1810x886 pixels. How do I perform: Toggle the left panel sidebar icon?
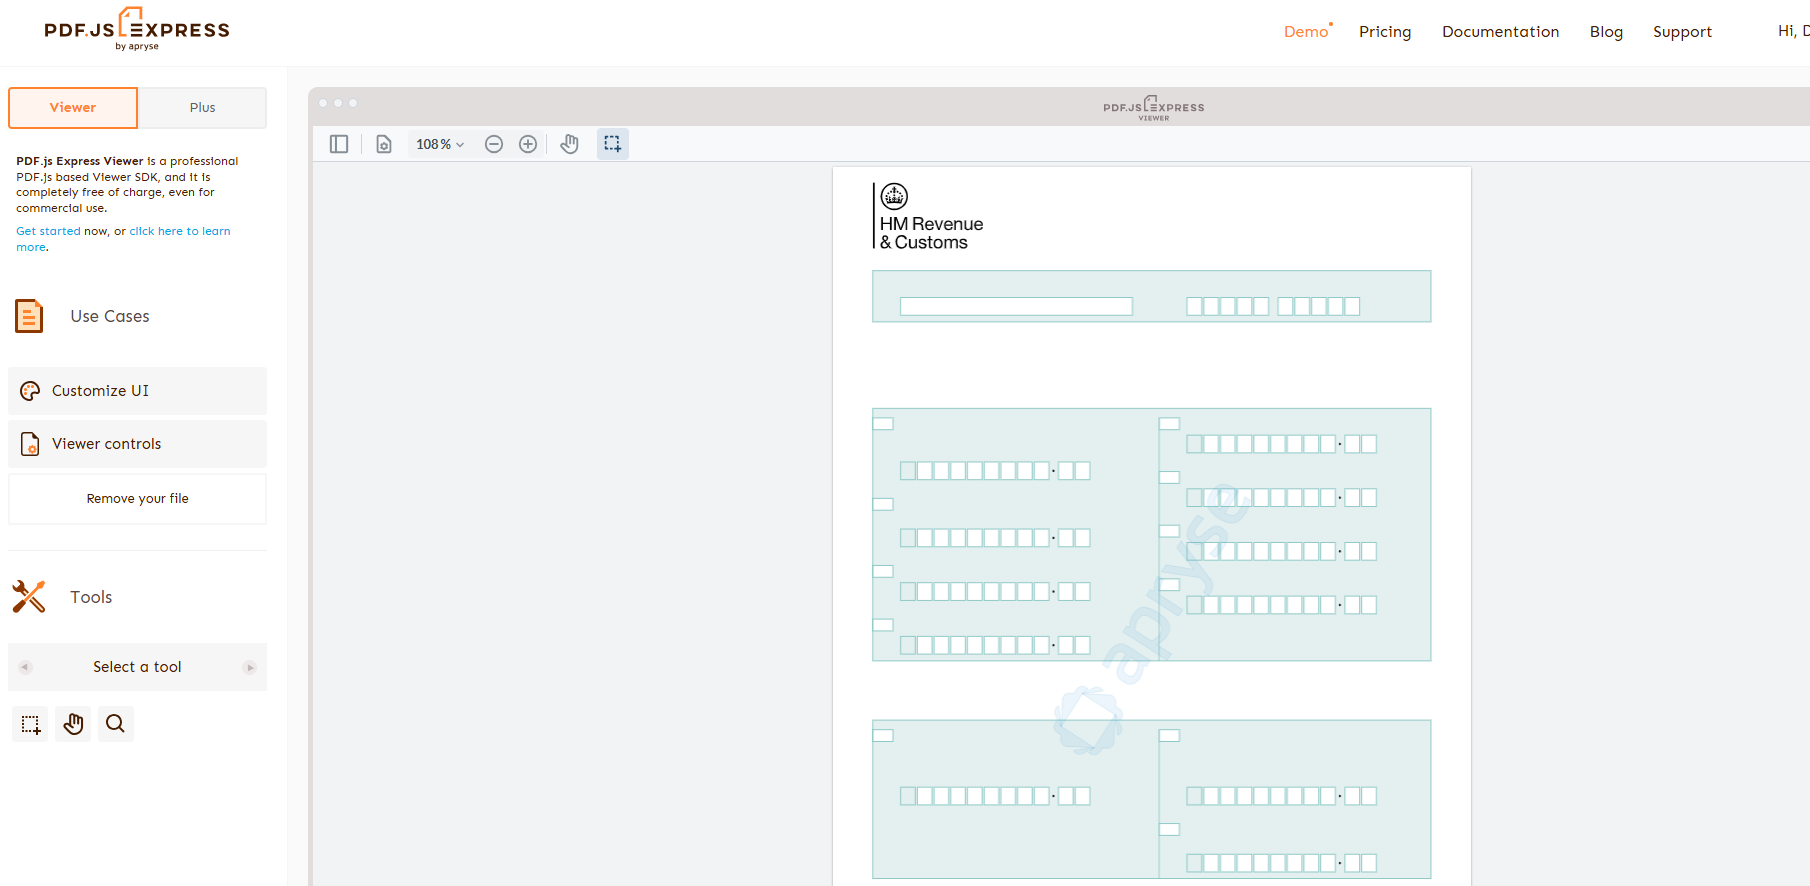coord(339,144)
